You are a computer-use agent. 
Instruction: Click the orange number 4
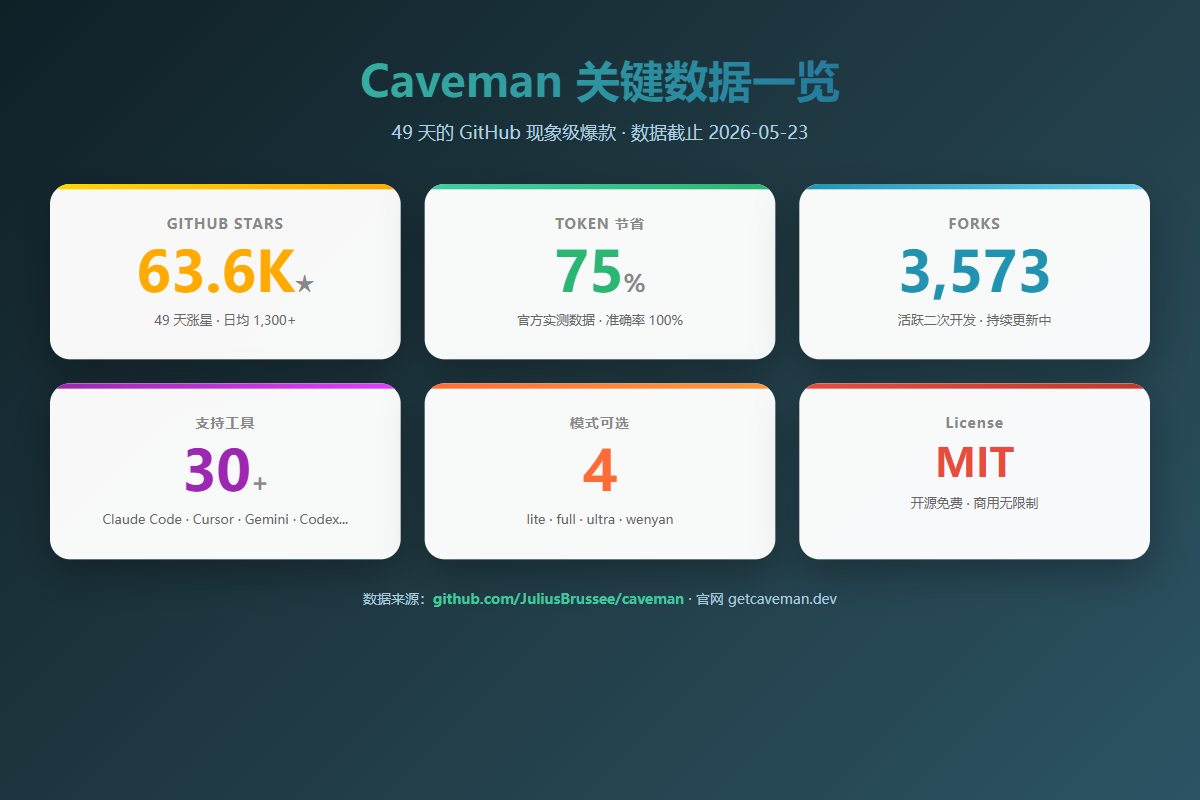[x=600, y=471]
